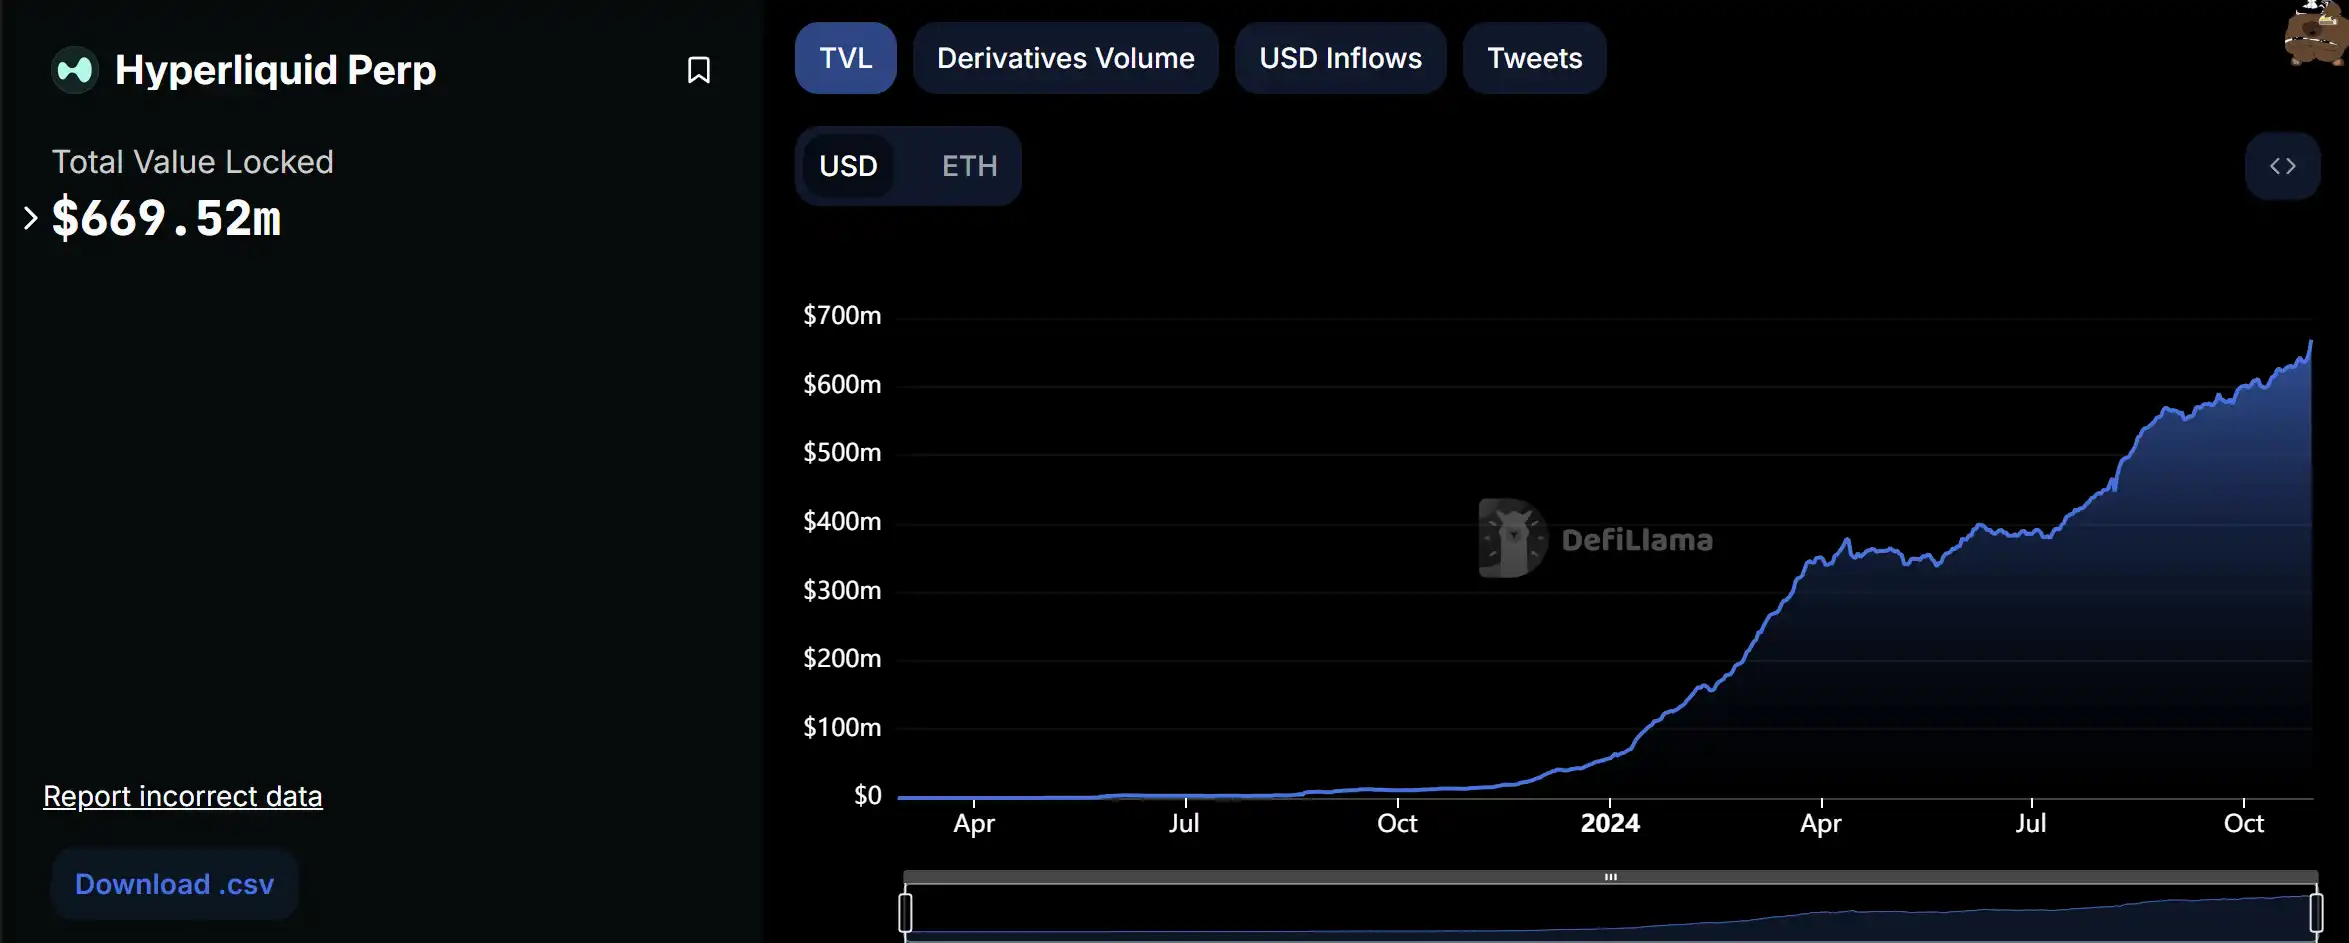Open the Report incorrect data link

pyautogui.click(x=183, y=796)
